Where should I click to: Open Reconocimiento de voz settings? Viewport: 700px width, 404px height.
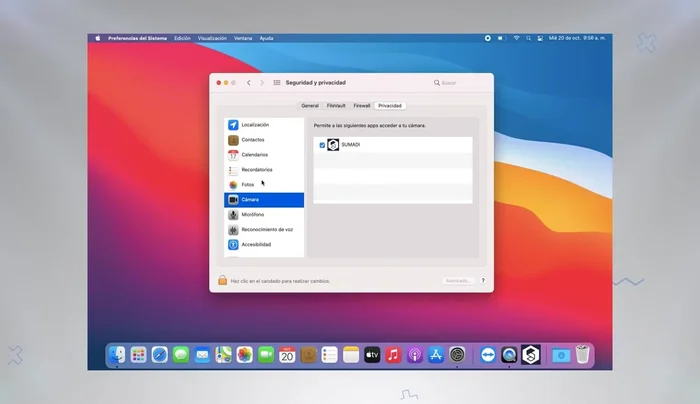tap(266, 229)
